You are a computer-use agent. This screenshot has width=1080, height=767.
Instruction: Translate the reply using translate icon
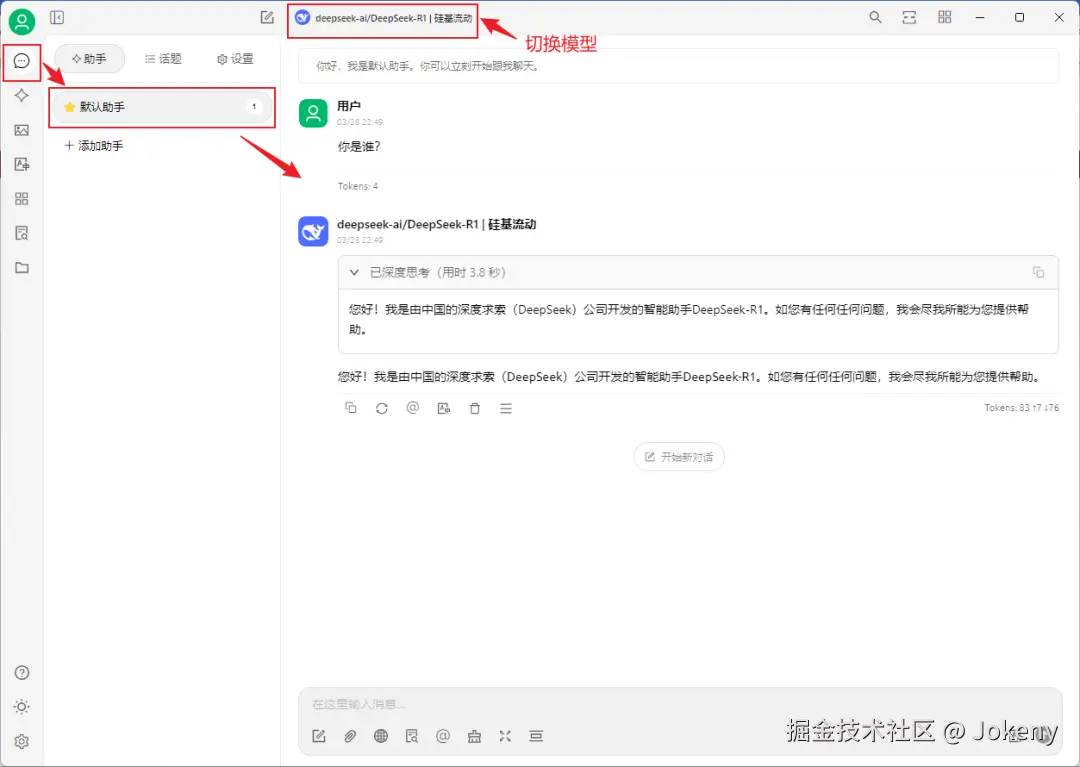pos(444,408)
